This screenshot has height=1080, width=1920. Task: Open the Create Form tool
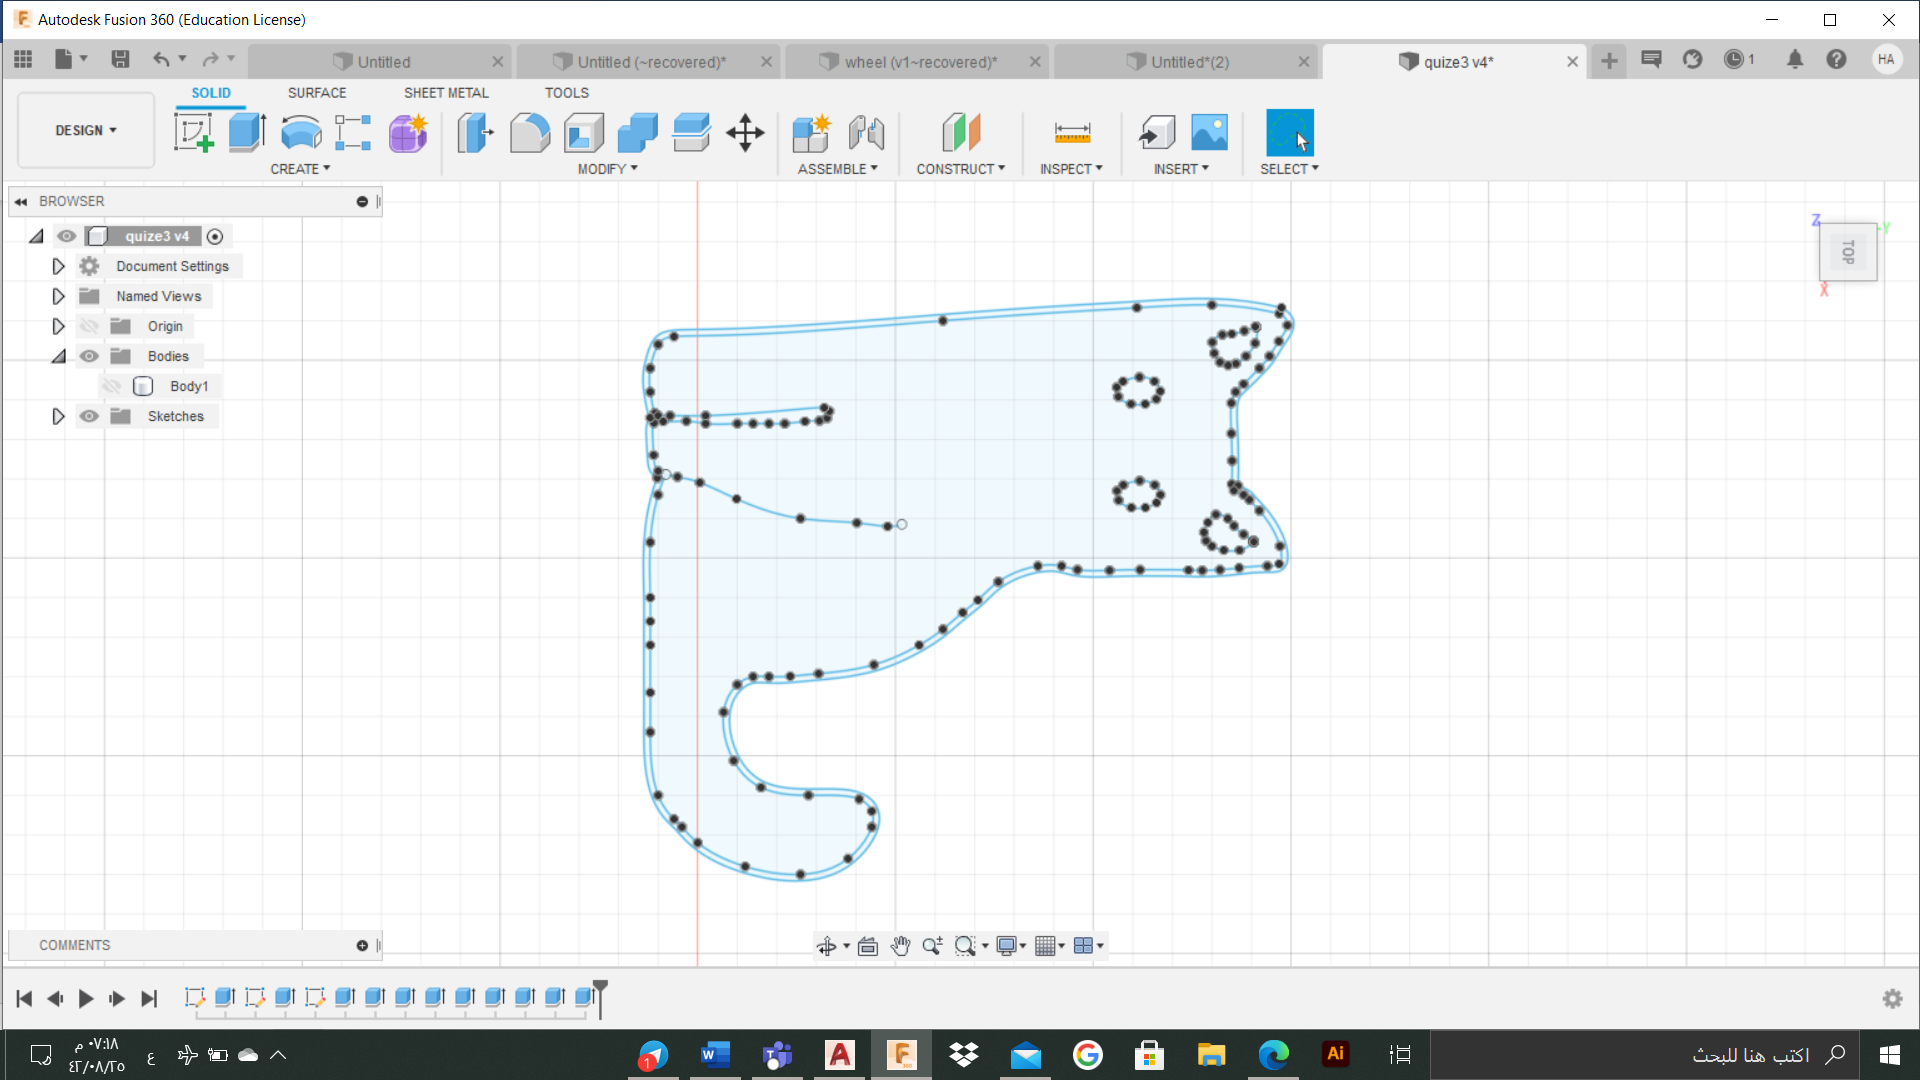pos(407,132)
